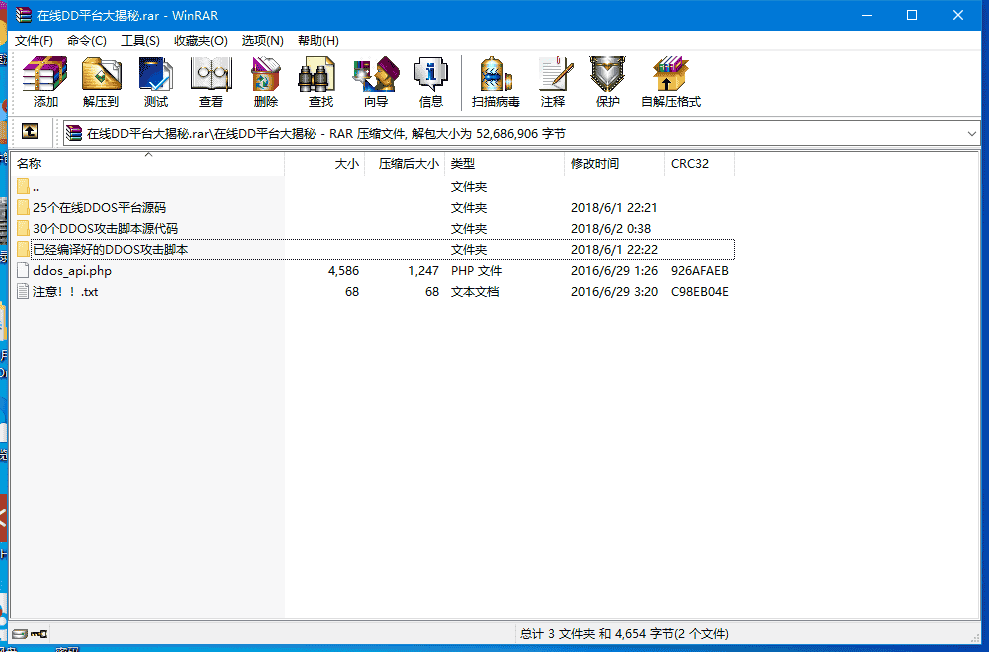
Task: Launch the 向导 (Wizard) tool
Action: click(375, 82)
